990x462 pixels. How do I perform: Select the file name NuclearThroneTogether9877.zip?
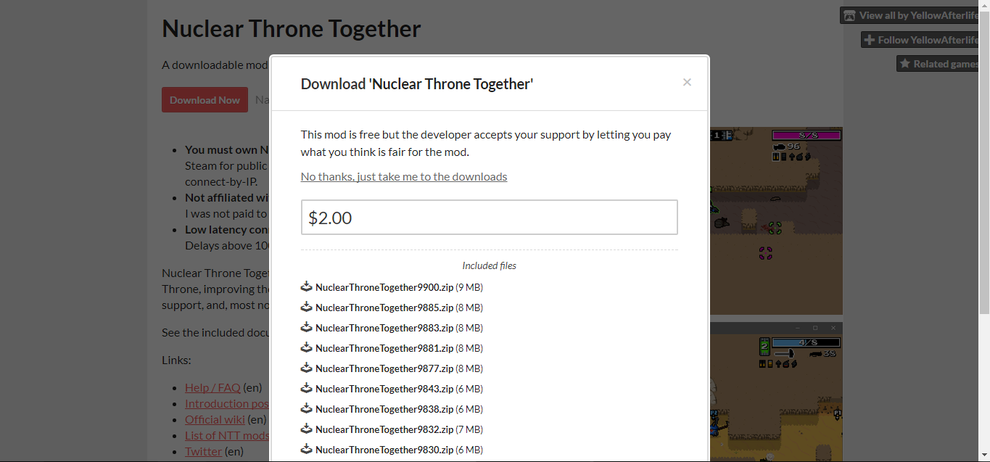click(384, 369)
